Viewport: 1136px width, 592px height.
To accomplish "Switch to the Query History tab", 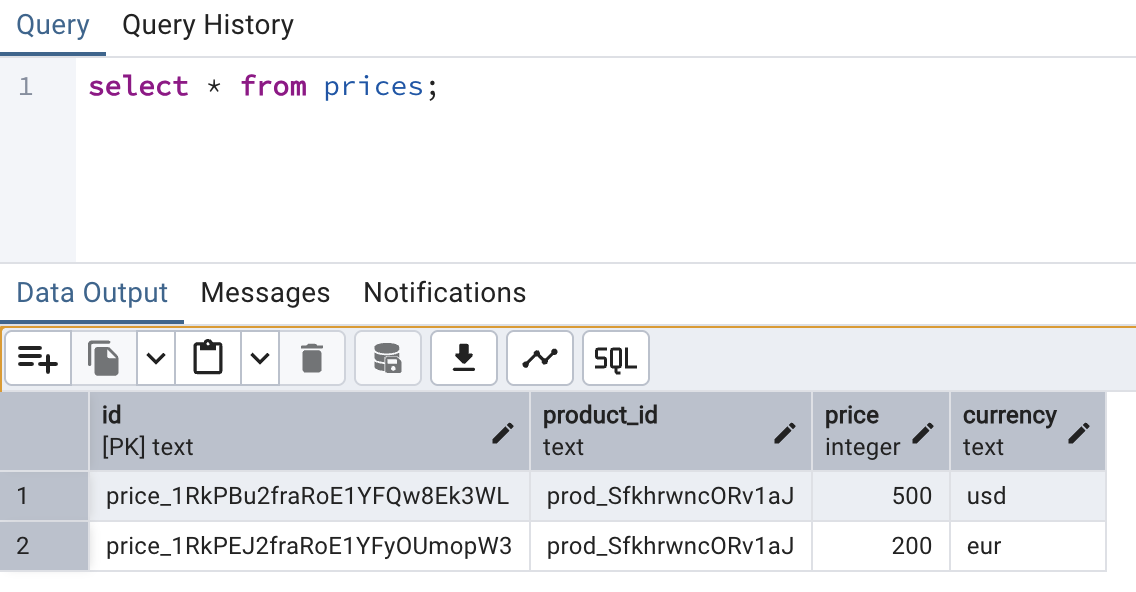I will coord(208,25).
